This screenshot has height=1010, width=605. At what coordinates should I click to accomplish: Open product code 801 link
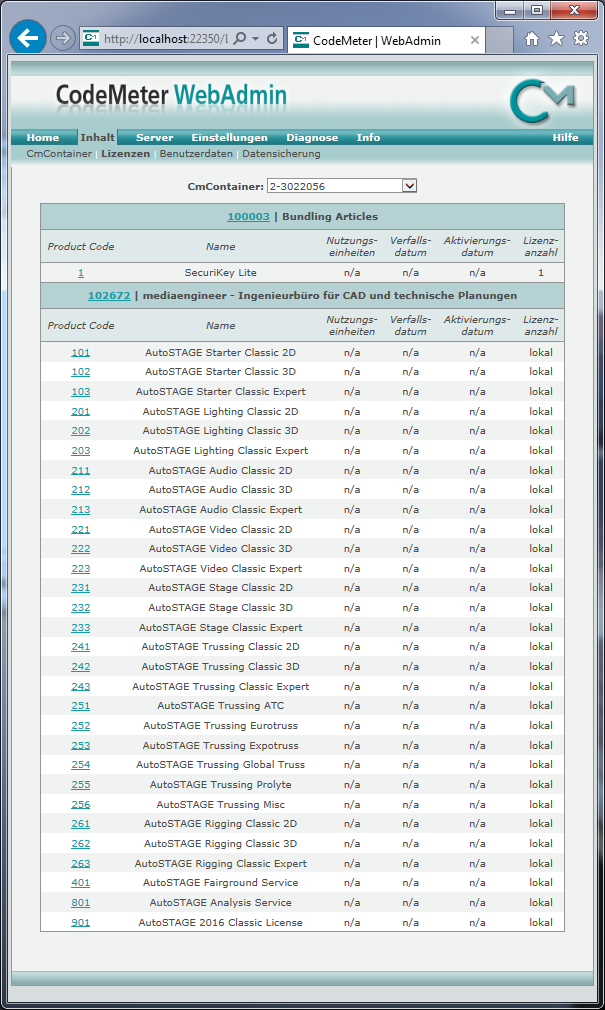(81, 902)
